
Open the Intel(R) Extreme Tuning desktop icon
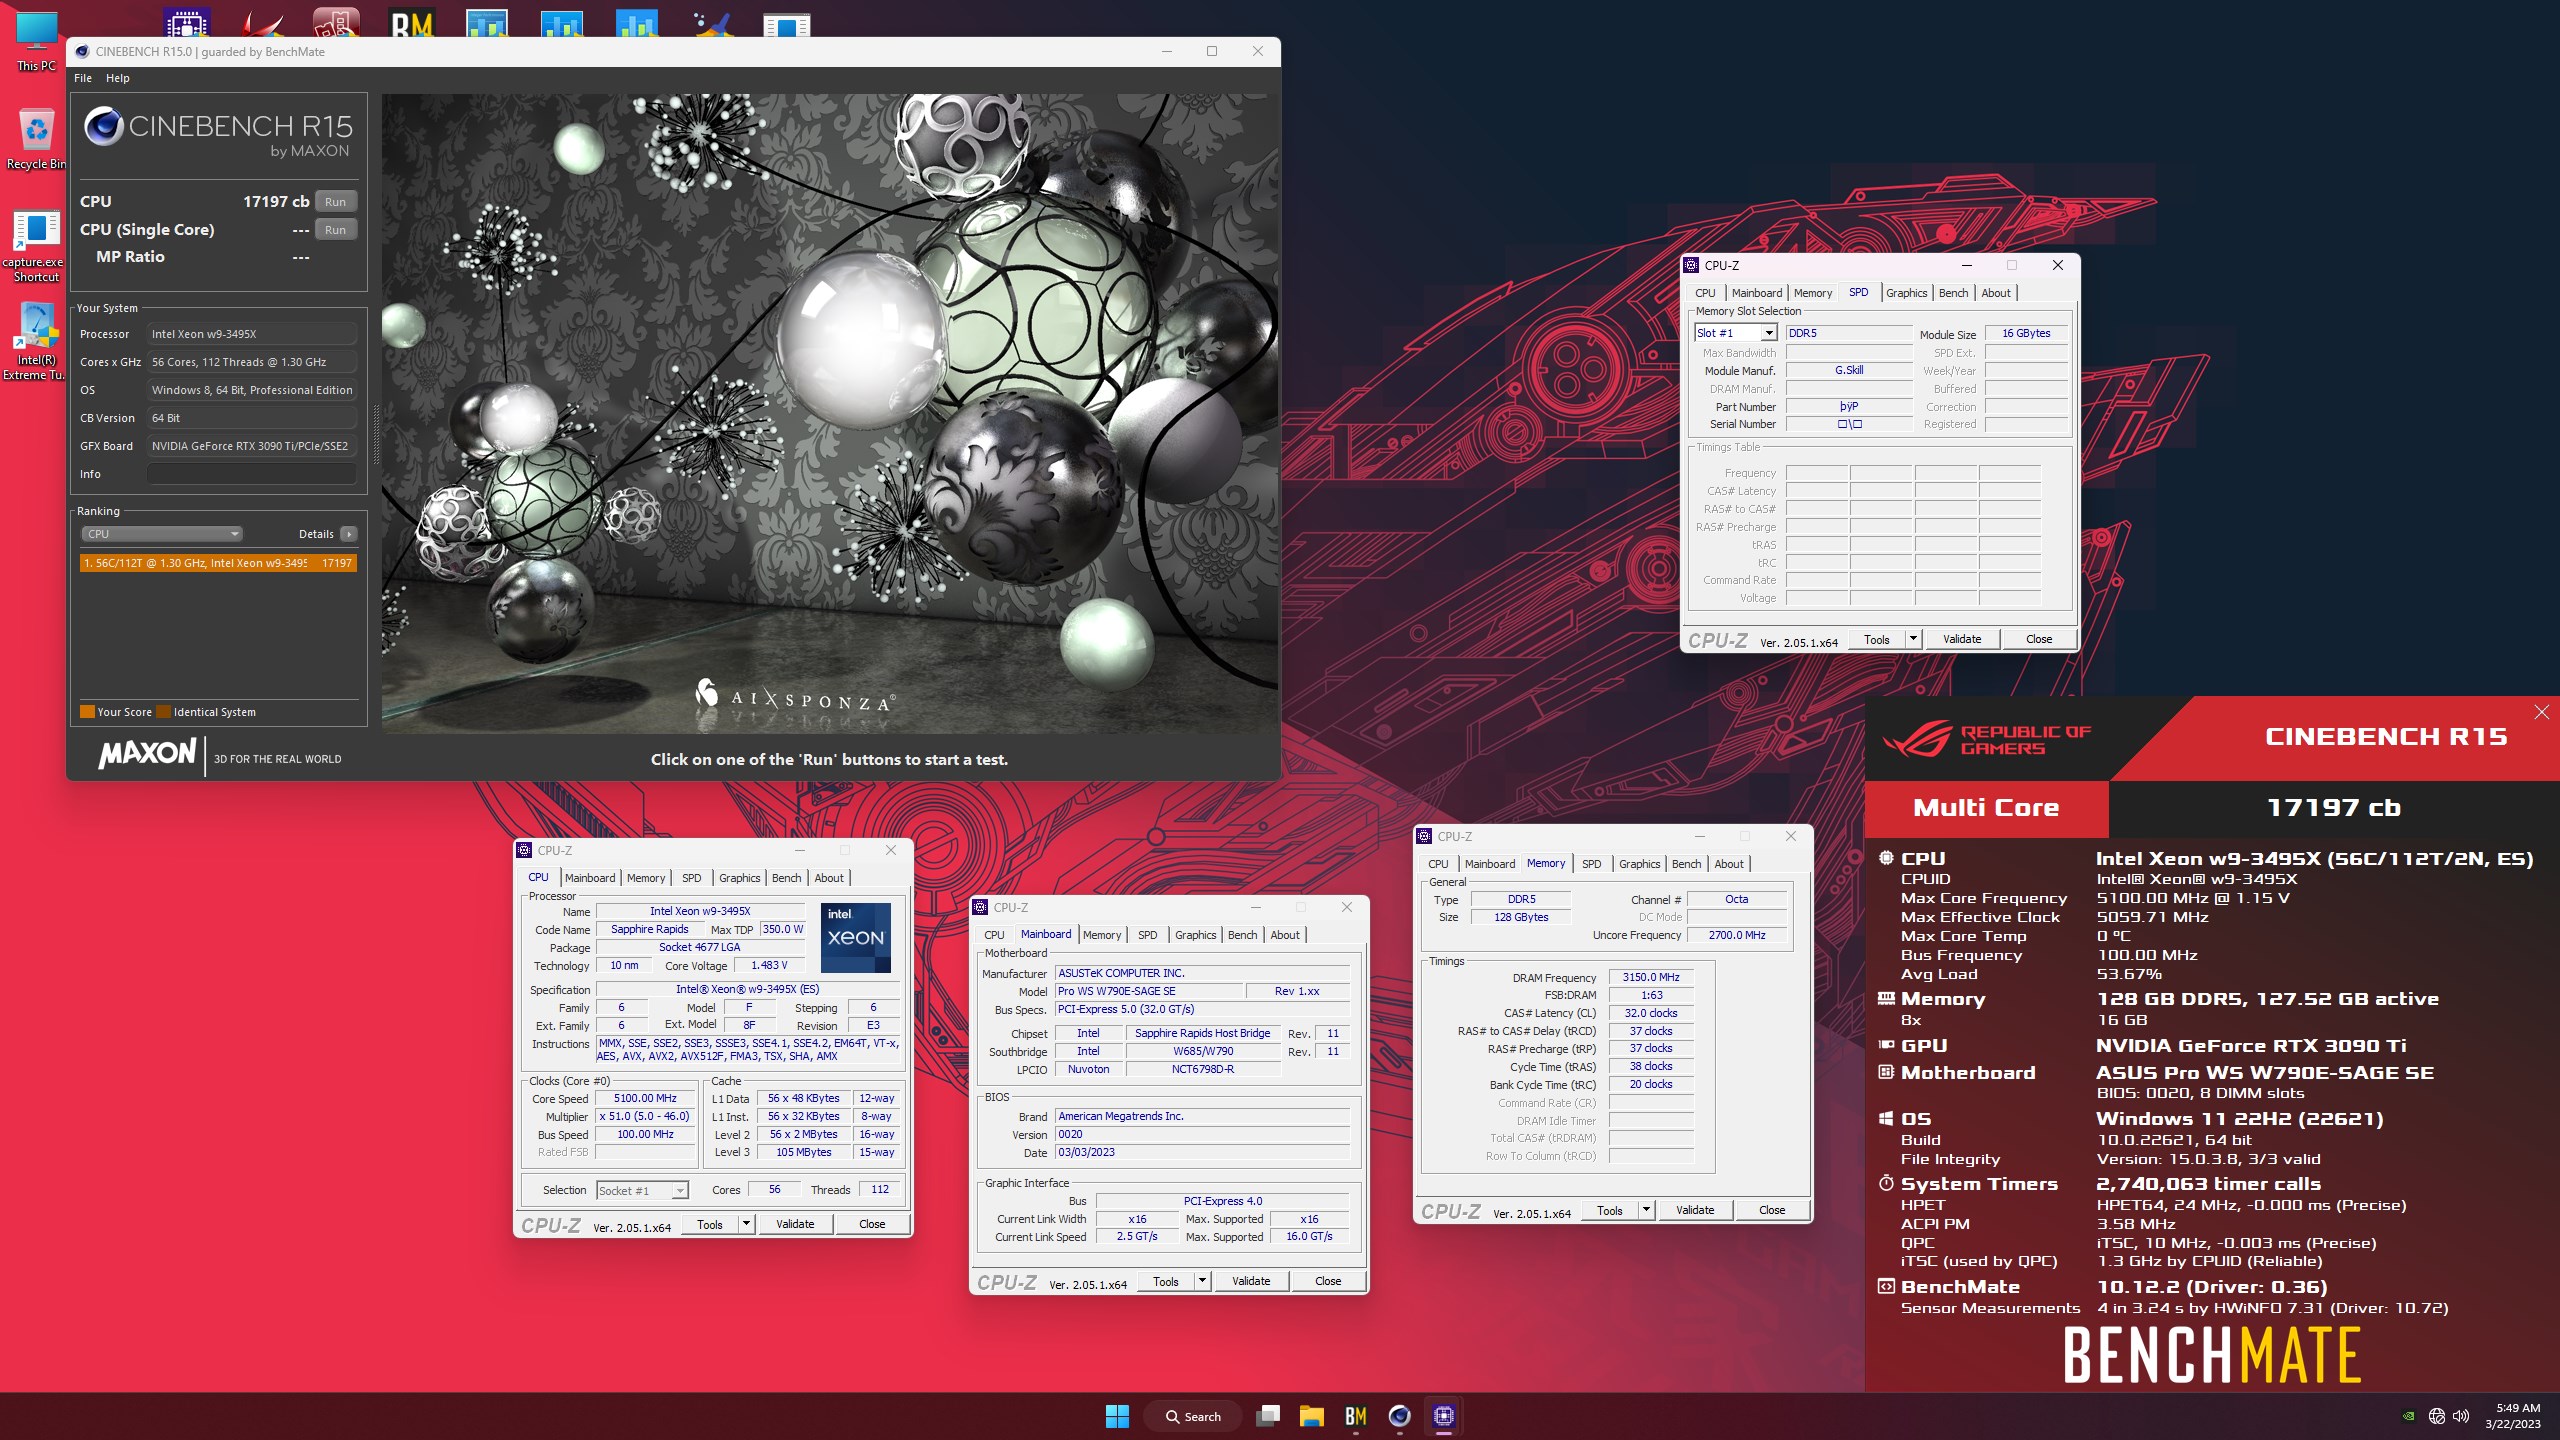point(36,342)
